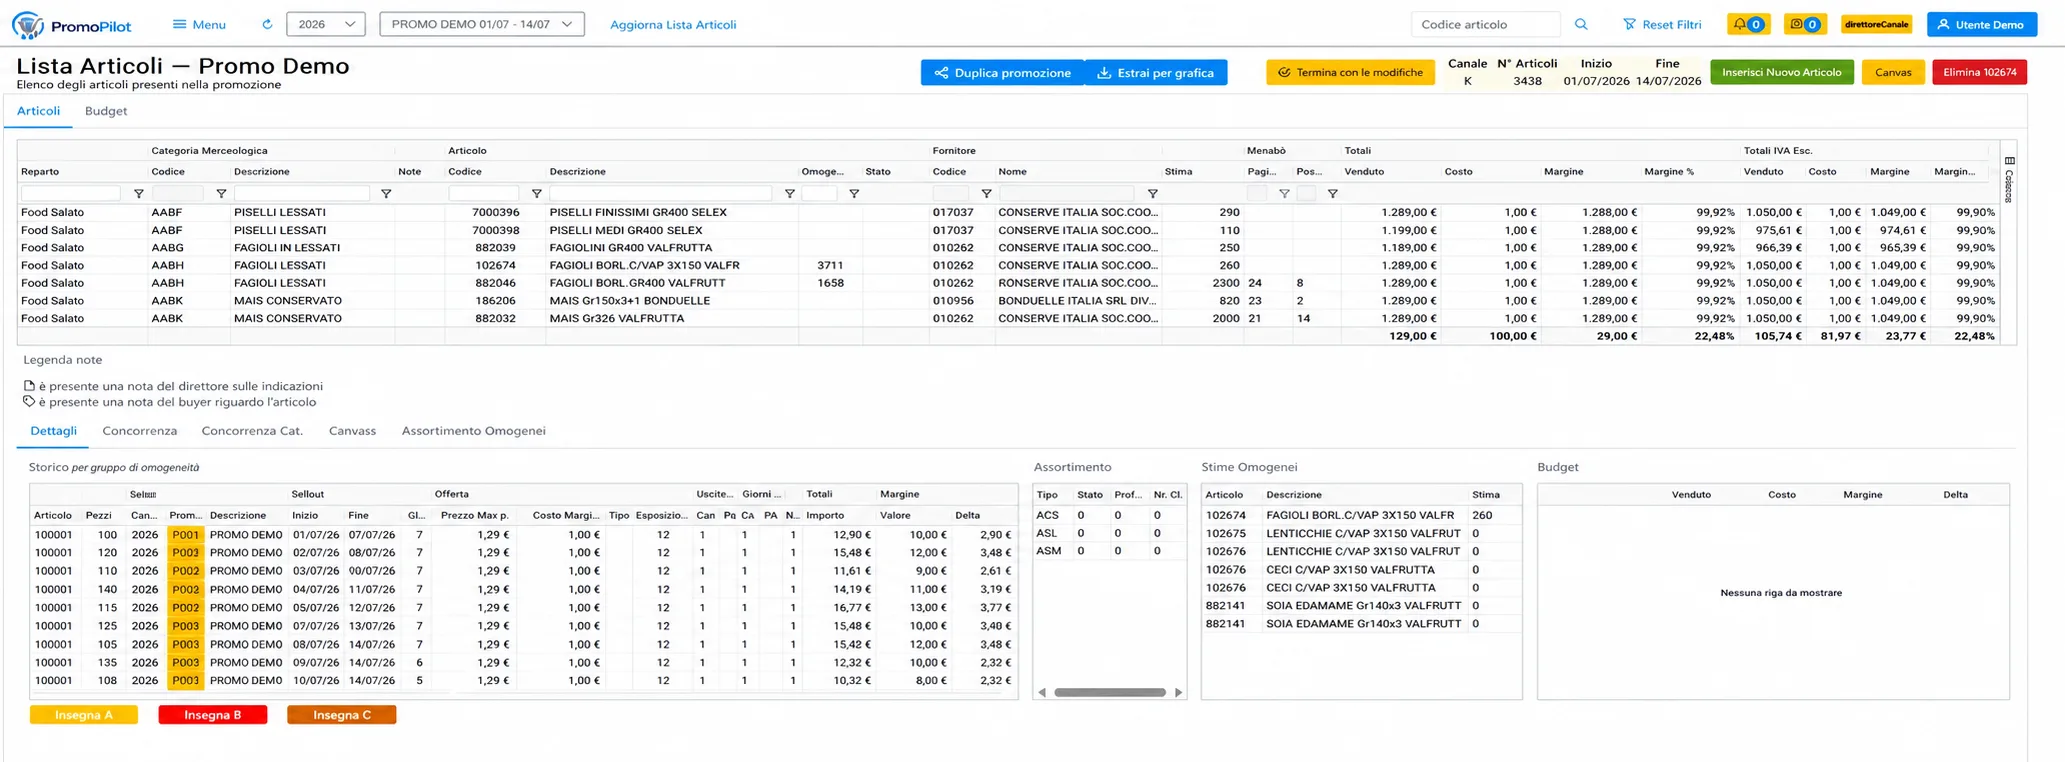This screenshot has height=762, width=2065.
Task: Click the Duplica promozione button
Action: [1002, 72]
